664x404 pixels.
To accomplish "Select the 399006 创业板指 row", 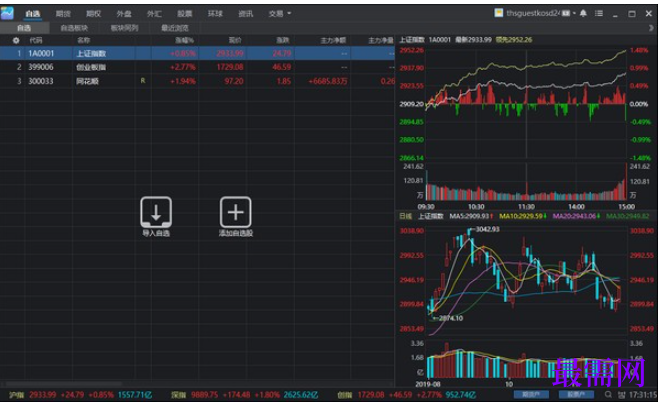I will (x=197, y=67).
